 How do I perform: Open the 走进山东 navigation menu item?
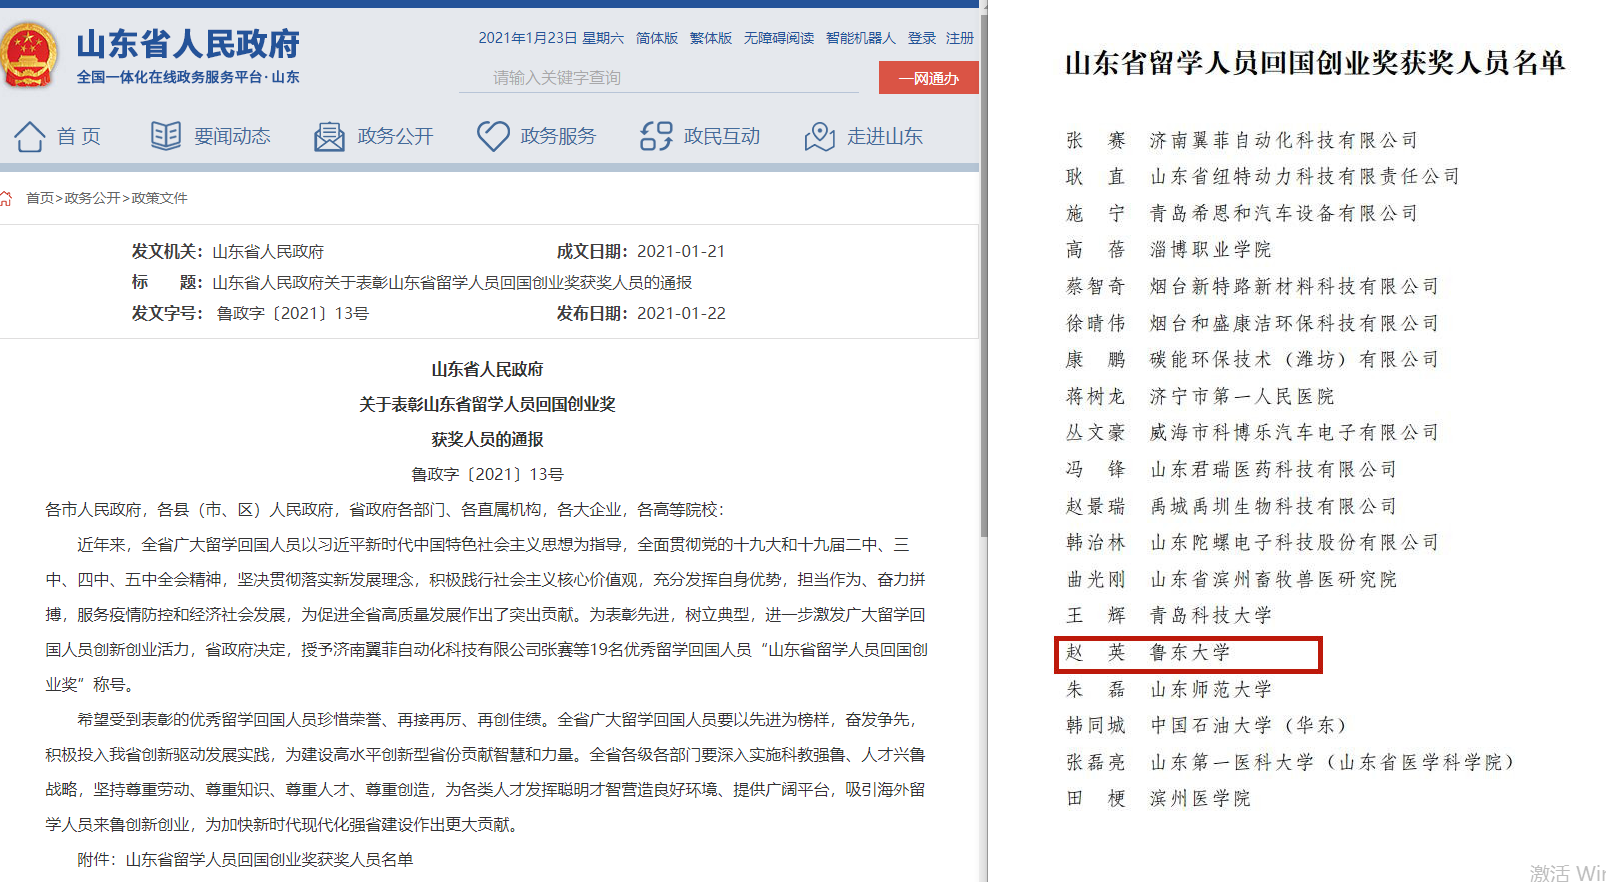point(885,136)
